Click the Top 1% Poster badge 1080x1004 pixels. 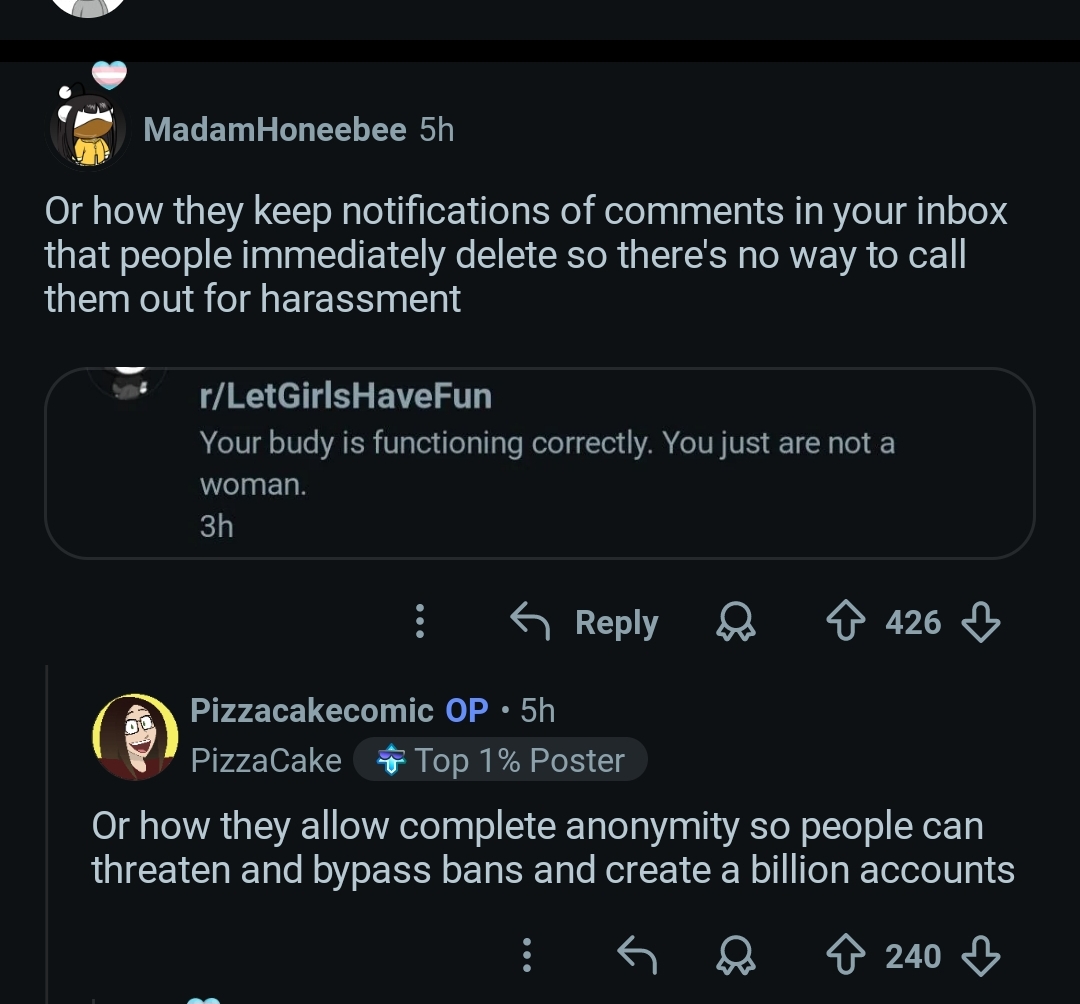click(x=500, y=760)
